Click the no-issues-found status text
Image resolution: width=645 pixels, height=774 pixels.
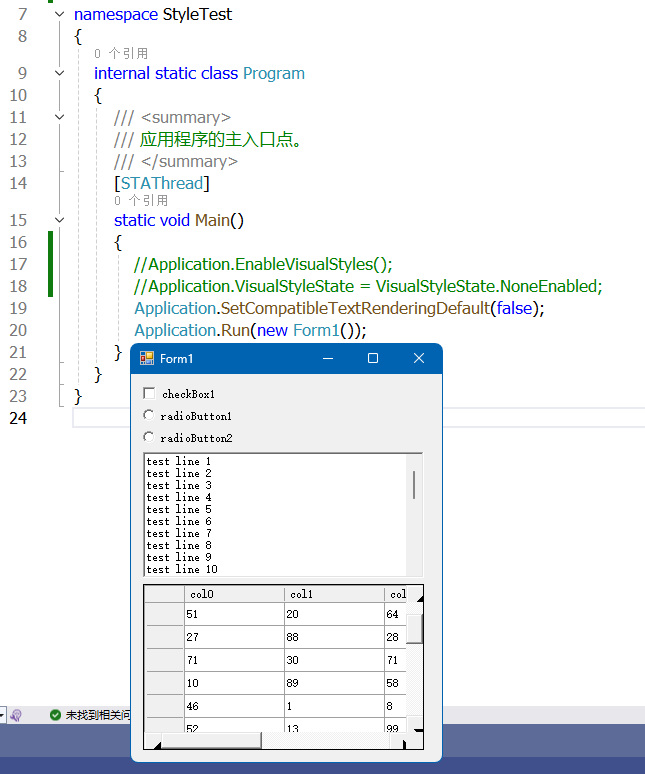pyautogui.click(x=98, y=715)
